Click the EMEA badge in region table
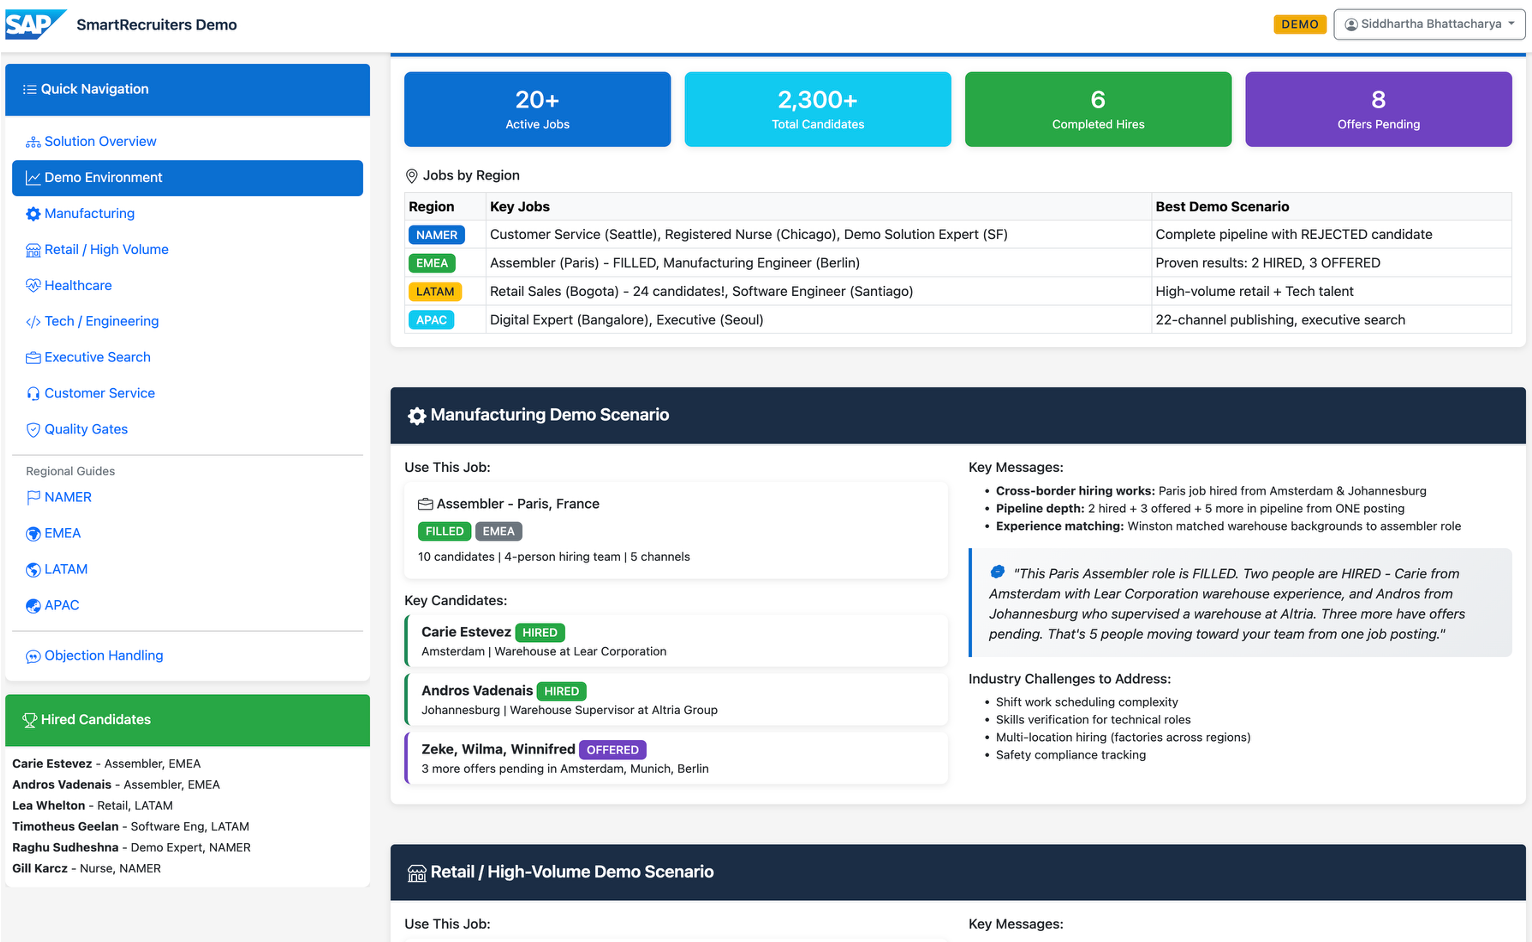Image resolution: width=1532 pixels, height=942 pixels. pyautogui.click(x=432, y=263)
